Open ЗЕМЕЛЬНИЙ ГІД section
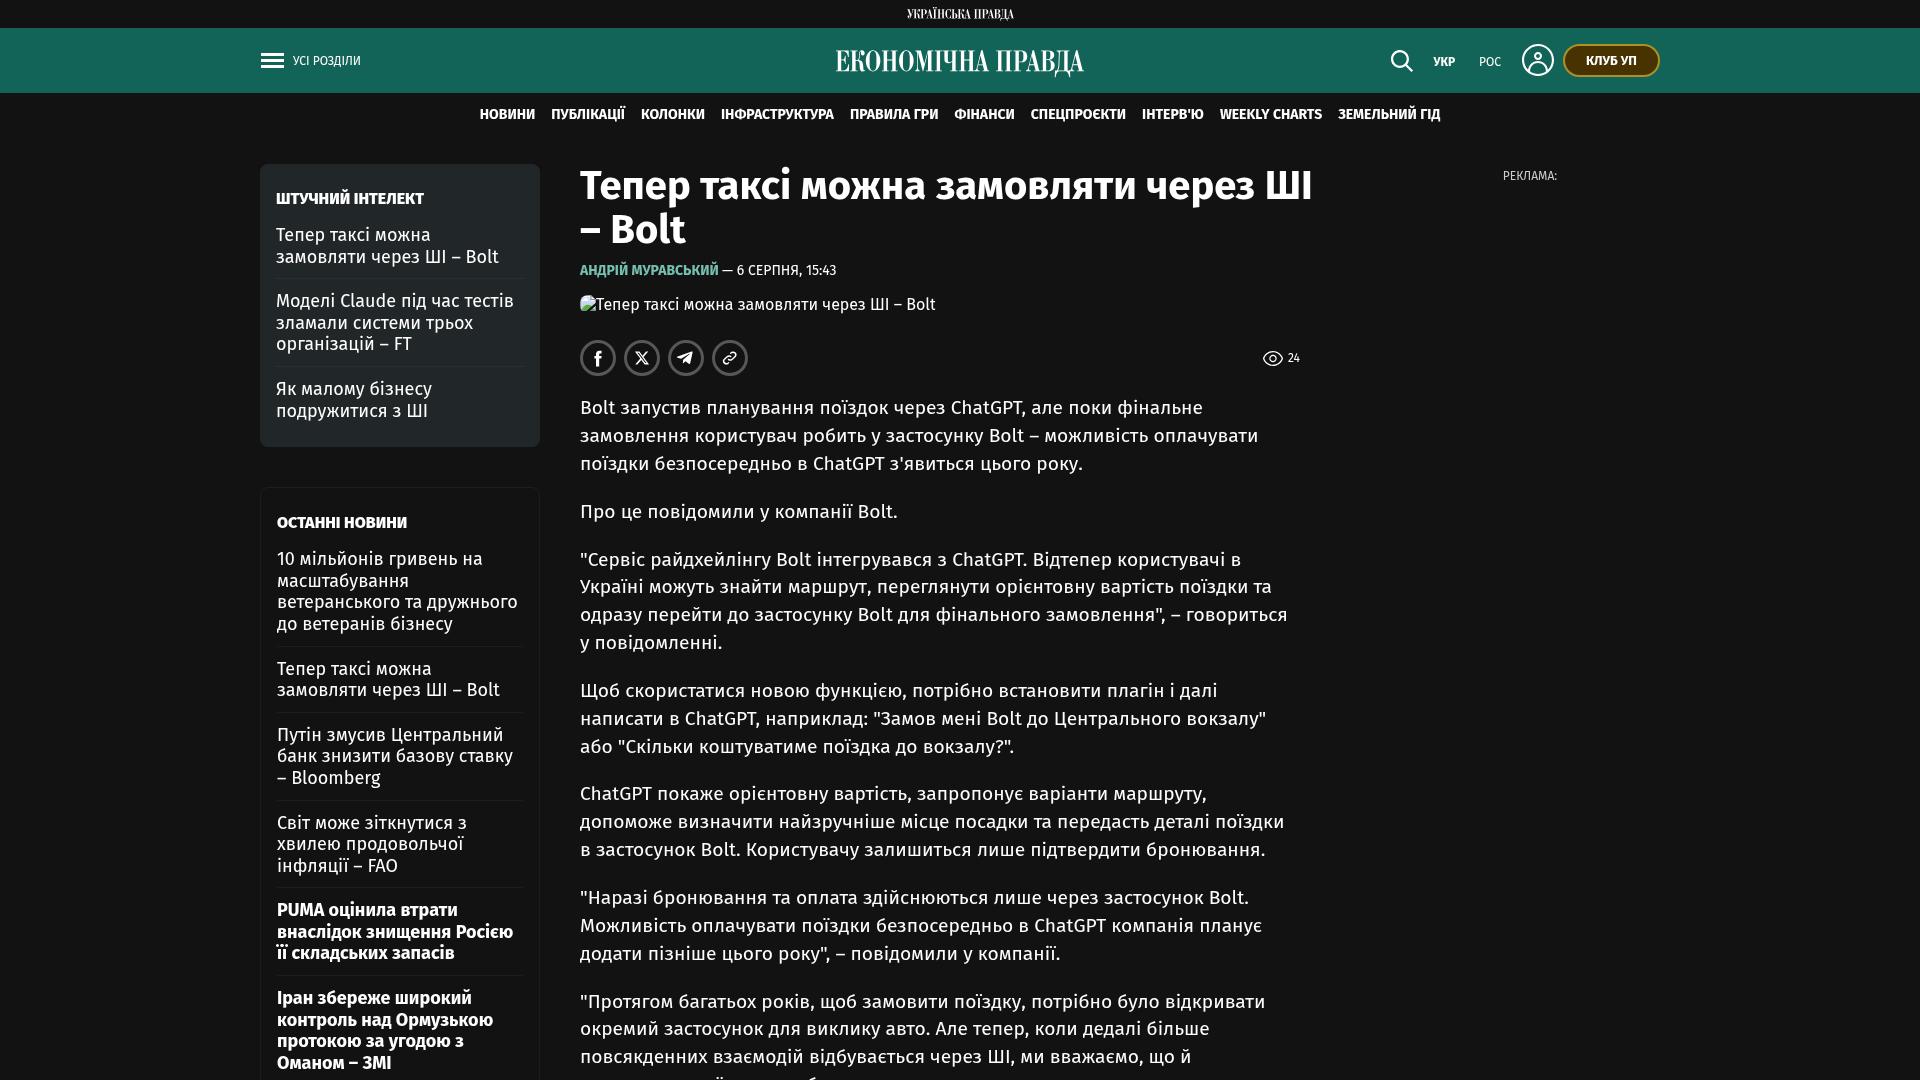 click(x=1389, y=115)
